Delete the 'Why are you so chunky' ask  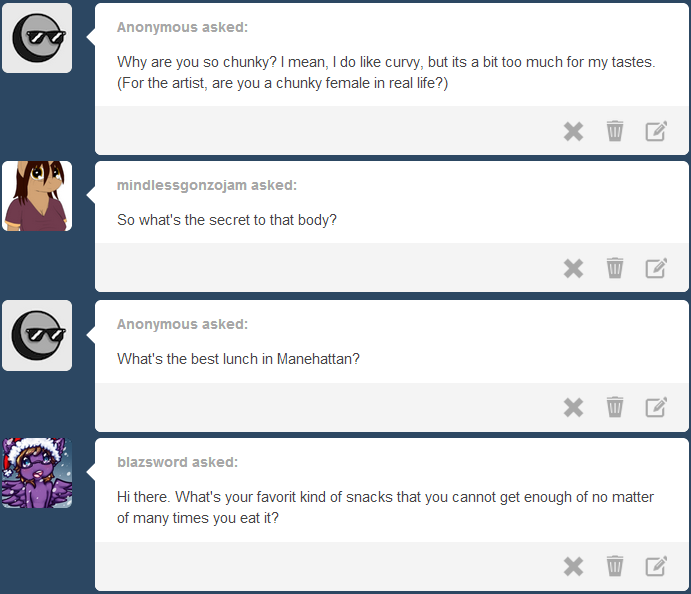pyautogui.click(x=615, y=131)
